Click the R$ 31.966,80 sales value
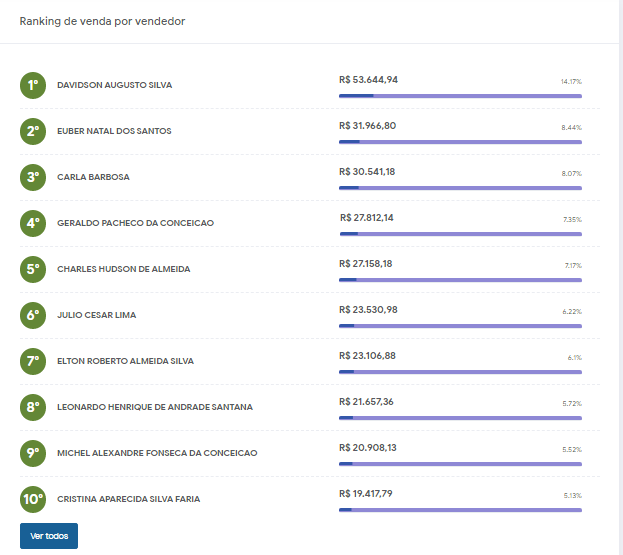Viewport: 623px width, 555px height. pyautogui.click(x=368, y=125)
